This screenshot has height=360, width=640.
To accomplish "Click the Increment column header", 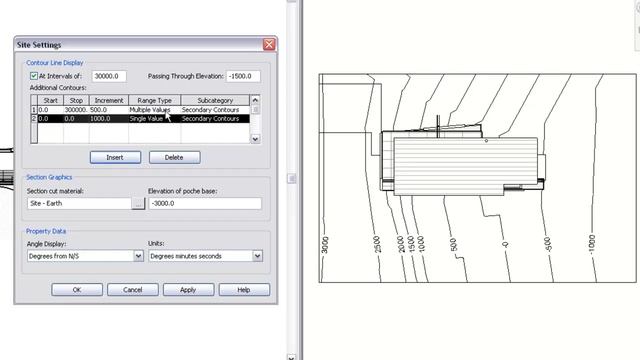I will click(109, 100).
